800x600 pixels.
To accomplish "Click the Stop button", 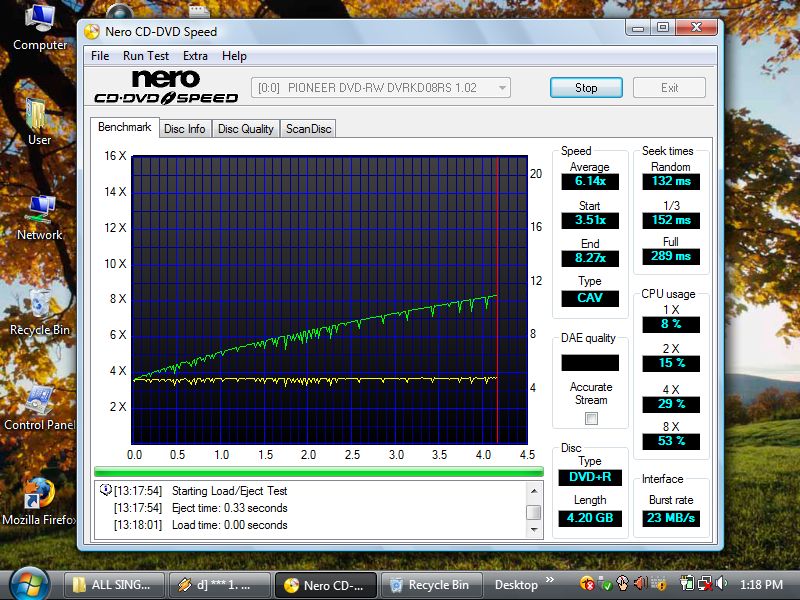I will (x=586, y=88).
